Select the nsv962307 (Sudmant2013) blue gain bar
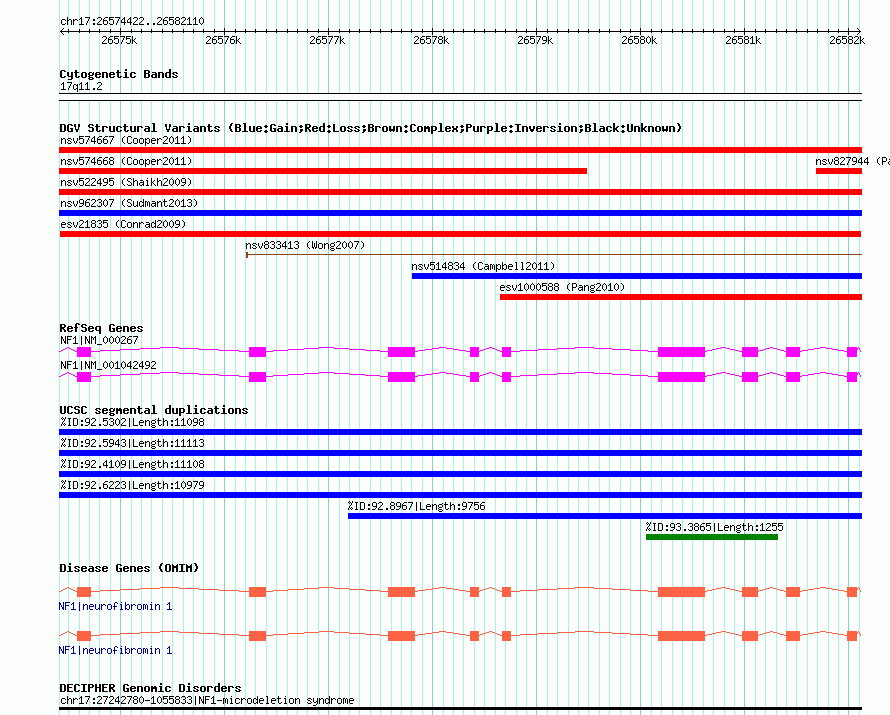Viewport: 890px width, 715px height. coord(460,213)
